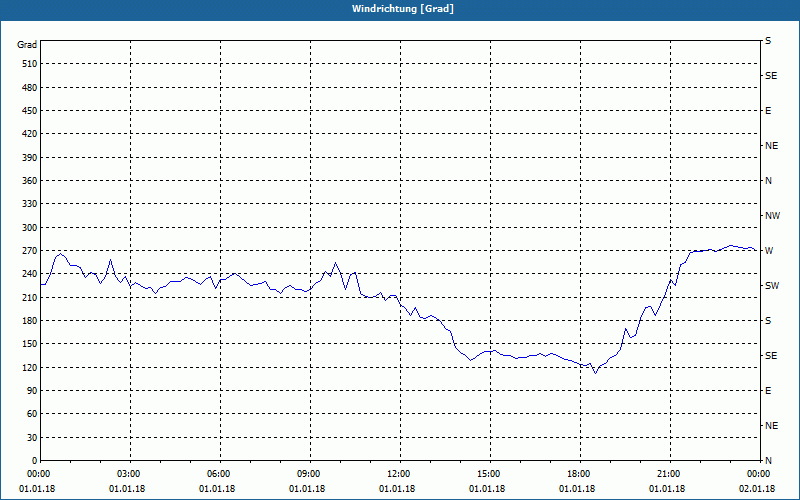
Task: Select the 390 y-axis tick label
Action: pyautogui.click(x=30, y=158)
